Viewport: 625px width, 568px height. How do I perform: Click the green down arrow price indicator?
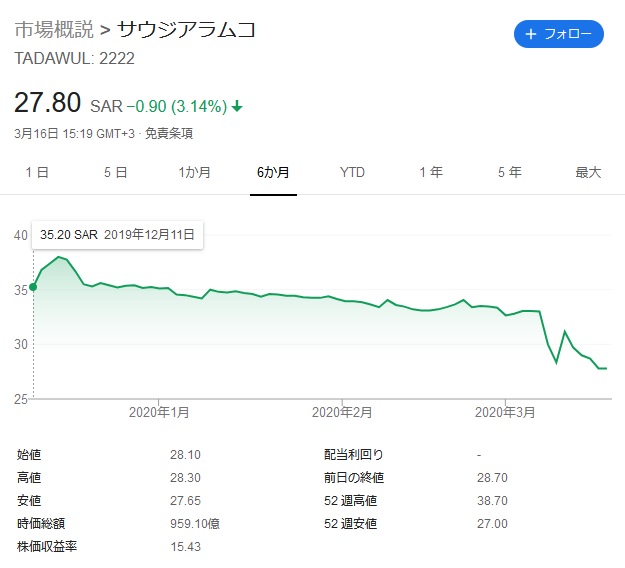coord(237,106)
